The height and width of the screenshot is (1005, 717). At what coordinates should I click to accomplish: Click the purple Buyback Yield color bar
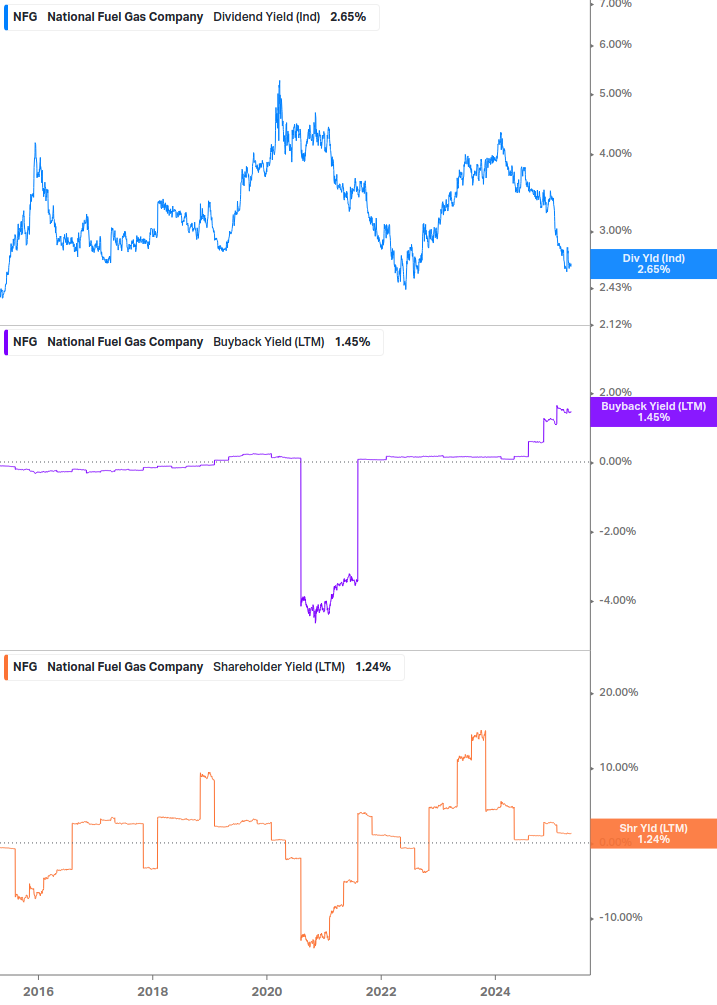pyautogui.click(x=6, y=342)
